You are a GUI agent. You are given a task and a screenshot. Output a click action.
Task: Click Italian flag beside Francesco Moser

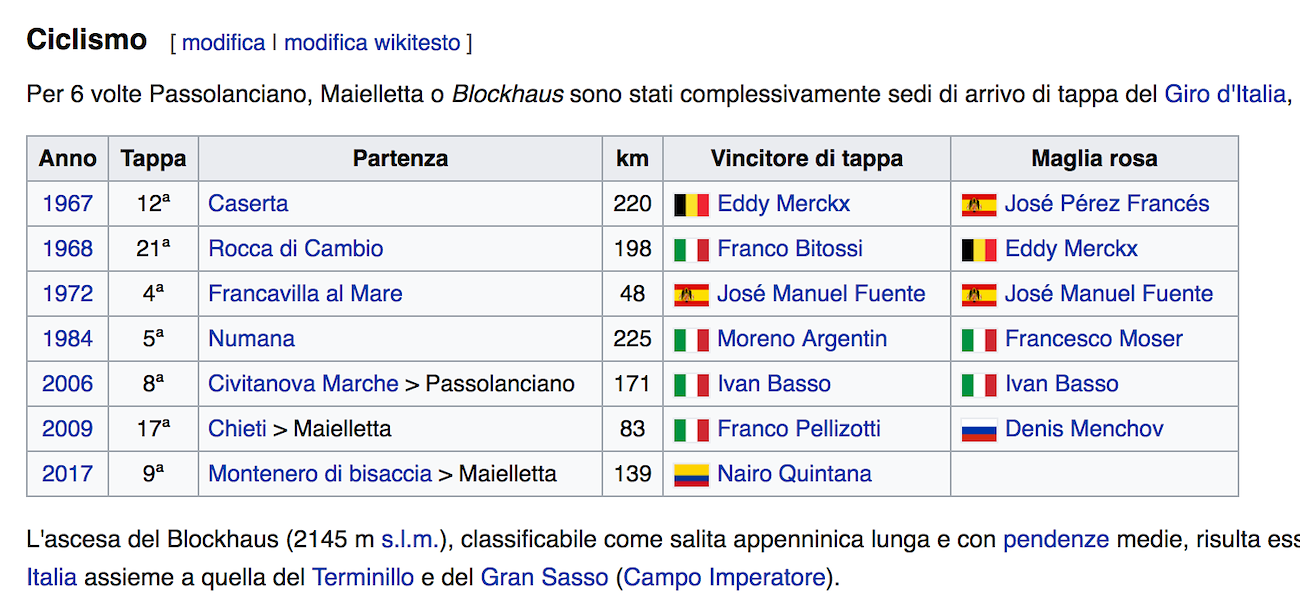coord(979,340)
